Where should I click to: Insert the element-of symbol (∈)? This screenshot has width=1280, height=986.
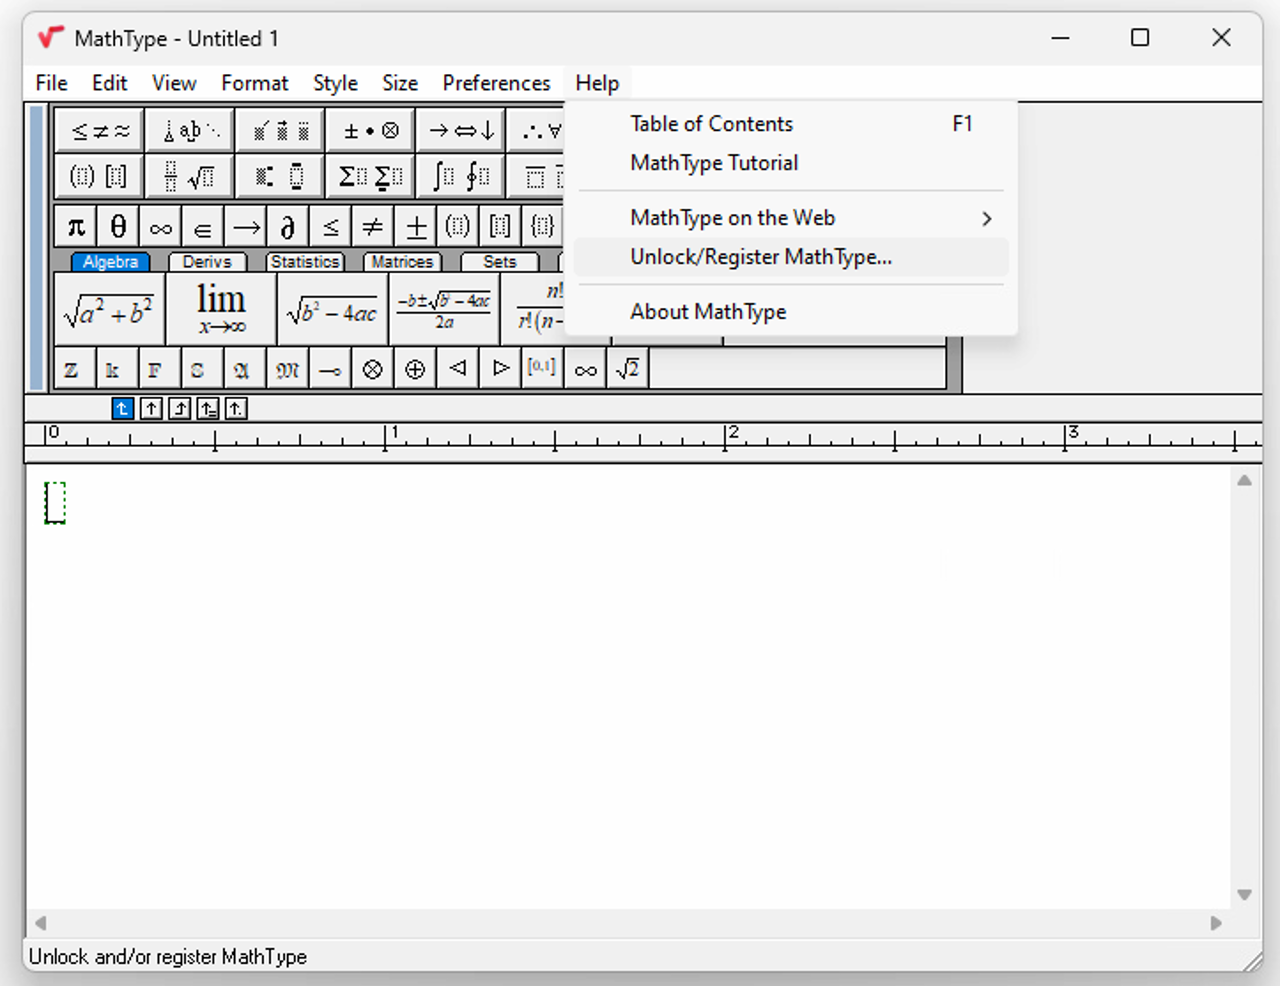[202, 227]
